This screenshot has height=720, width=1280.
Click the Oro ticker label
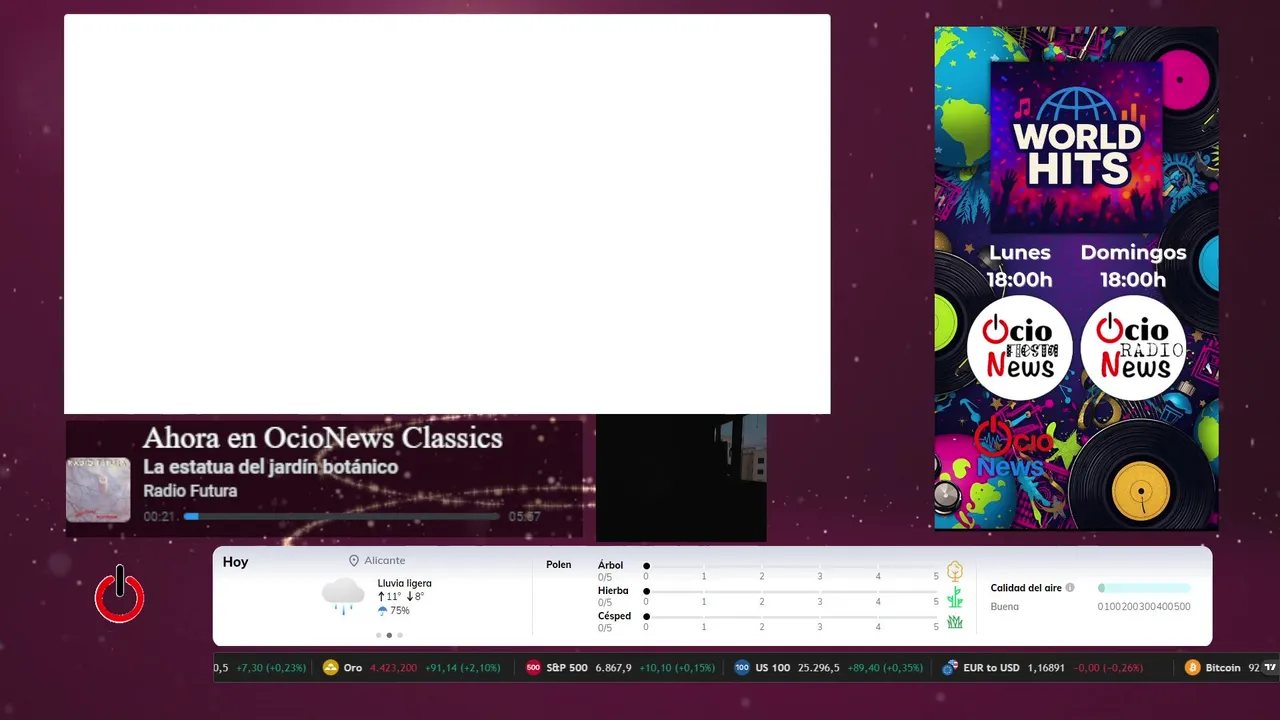pos(353,667)
